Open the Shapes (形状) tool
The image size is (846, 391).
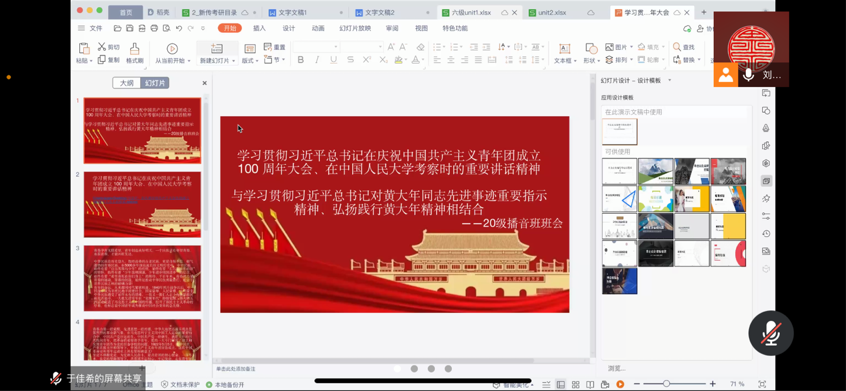tap(591, 49)
